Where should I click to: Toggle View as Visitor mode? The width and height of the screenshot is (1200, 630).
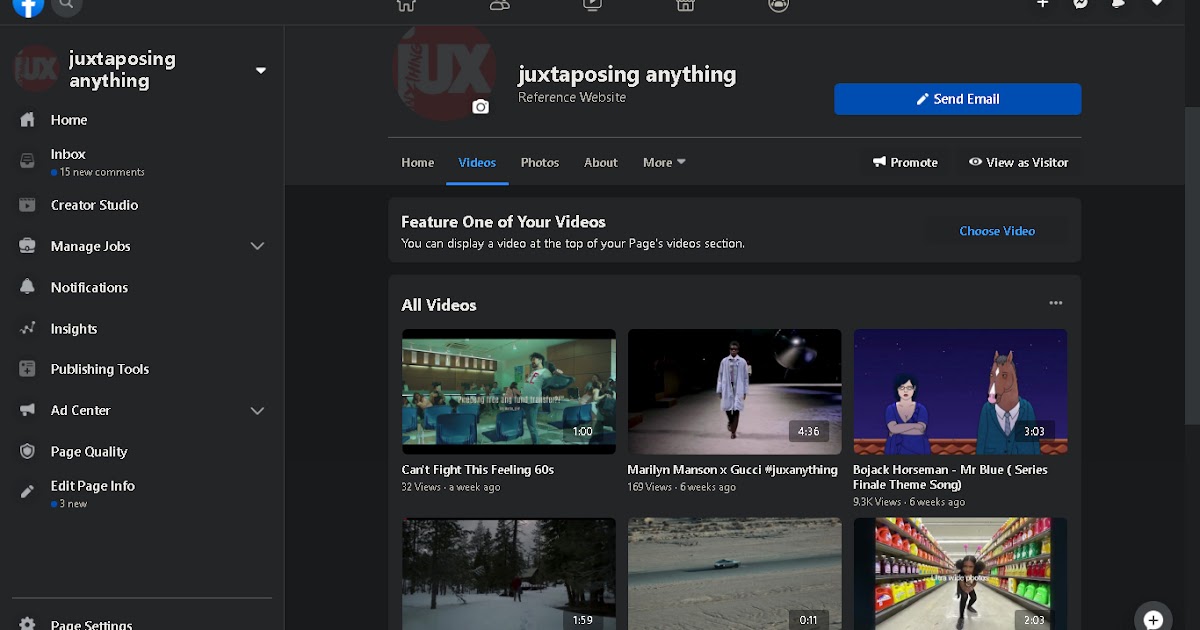click(1019, 162)
